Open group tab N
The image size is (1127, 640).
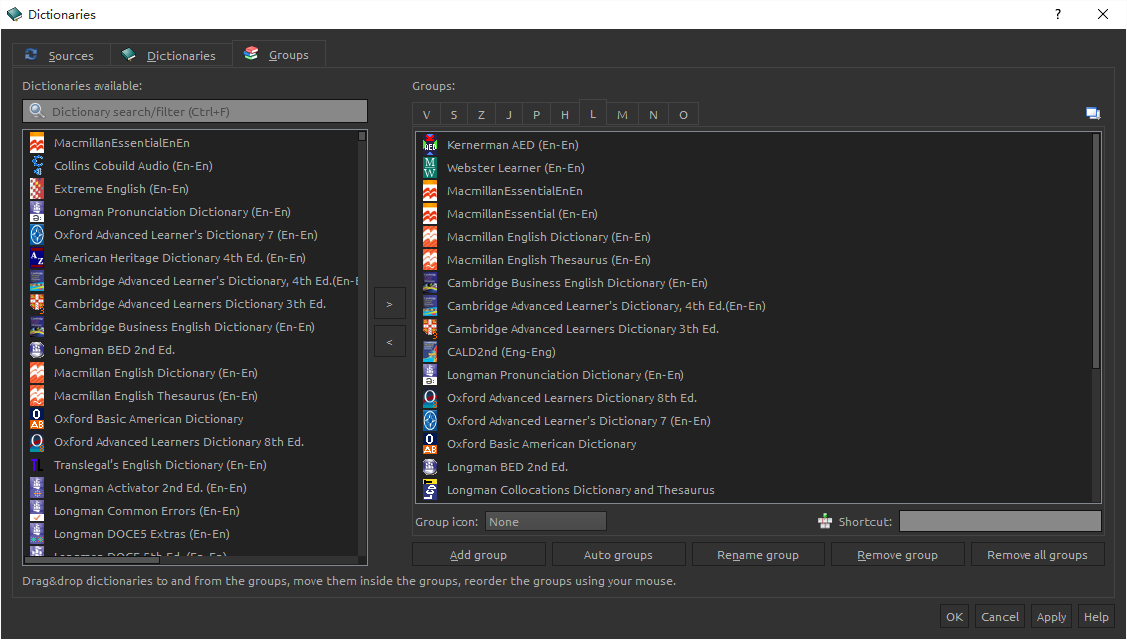[x=653, y=115]
